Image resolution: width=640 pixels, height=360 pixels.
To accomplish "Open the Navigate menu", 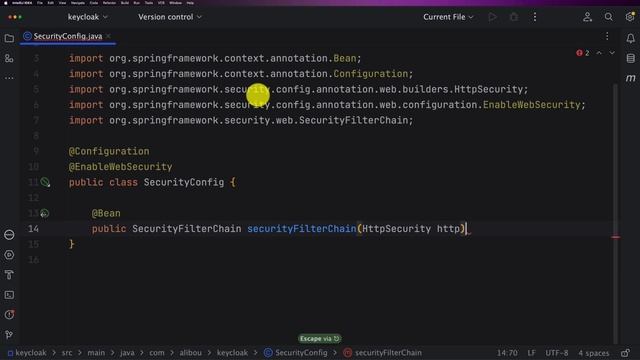I will [x=78, y=3].
